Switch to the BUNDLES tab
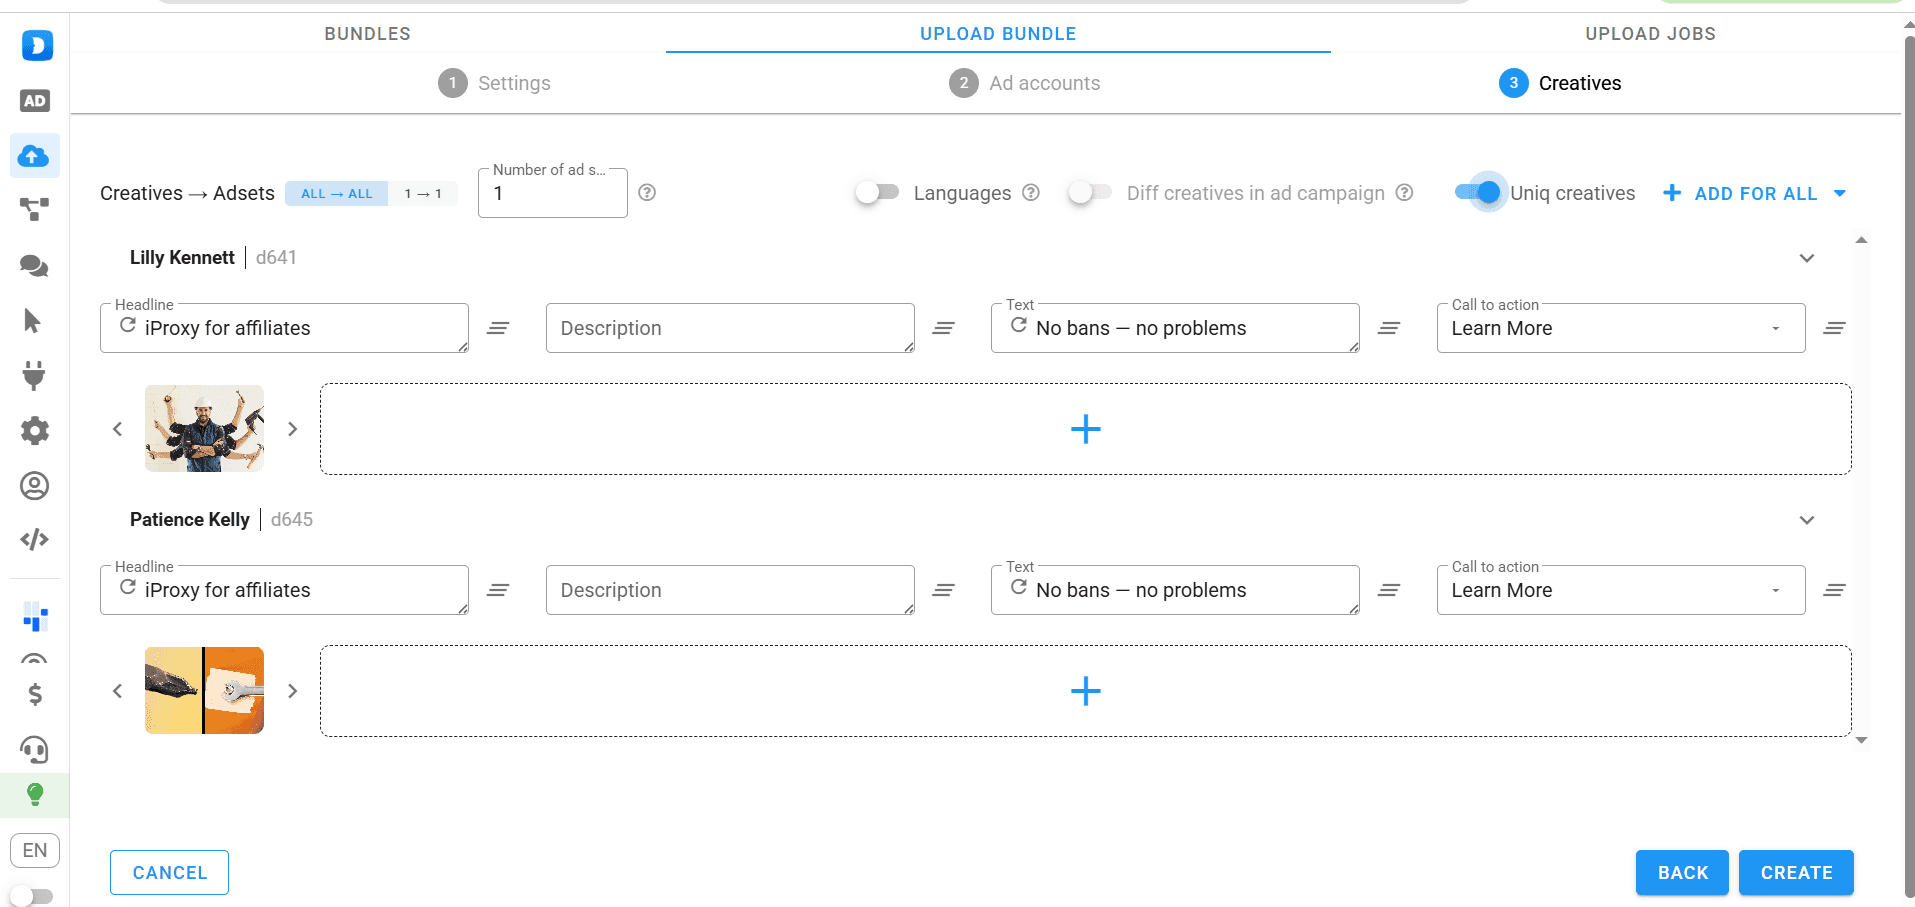The width and height of the screenshot is (1915, 907). (x=367, y=34)
